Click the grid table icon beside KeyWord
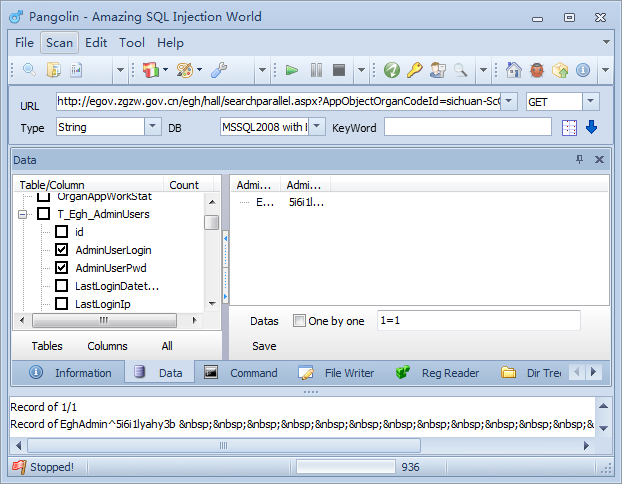 [569, 128]
